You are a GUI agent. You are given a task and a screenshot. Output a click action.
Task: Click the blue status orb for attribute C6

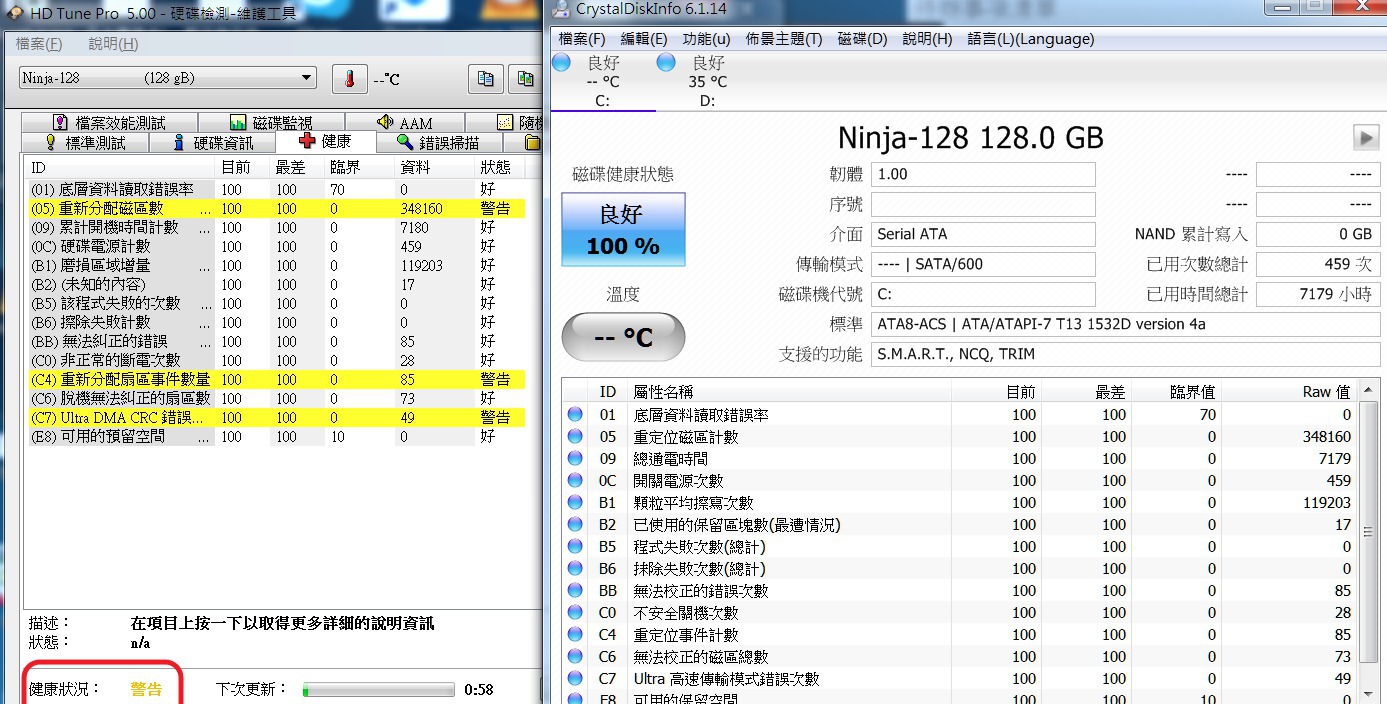click(x=575, y=656)
